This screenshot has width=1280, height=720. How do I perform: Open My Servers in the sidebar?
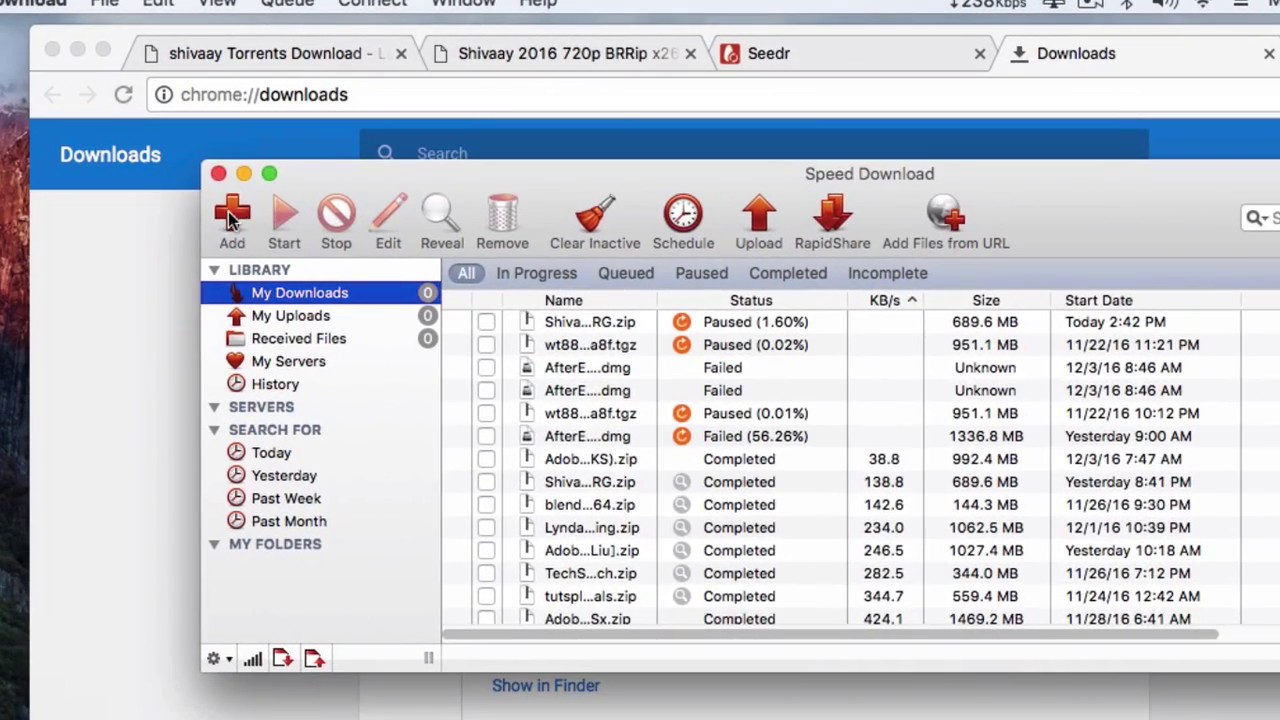288,361
